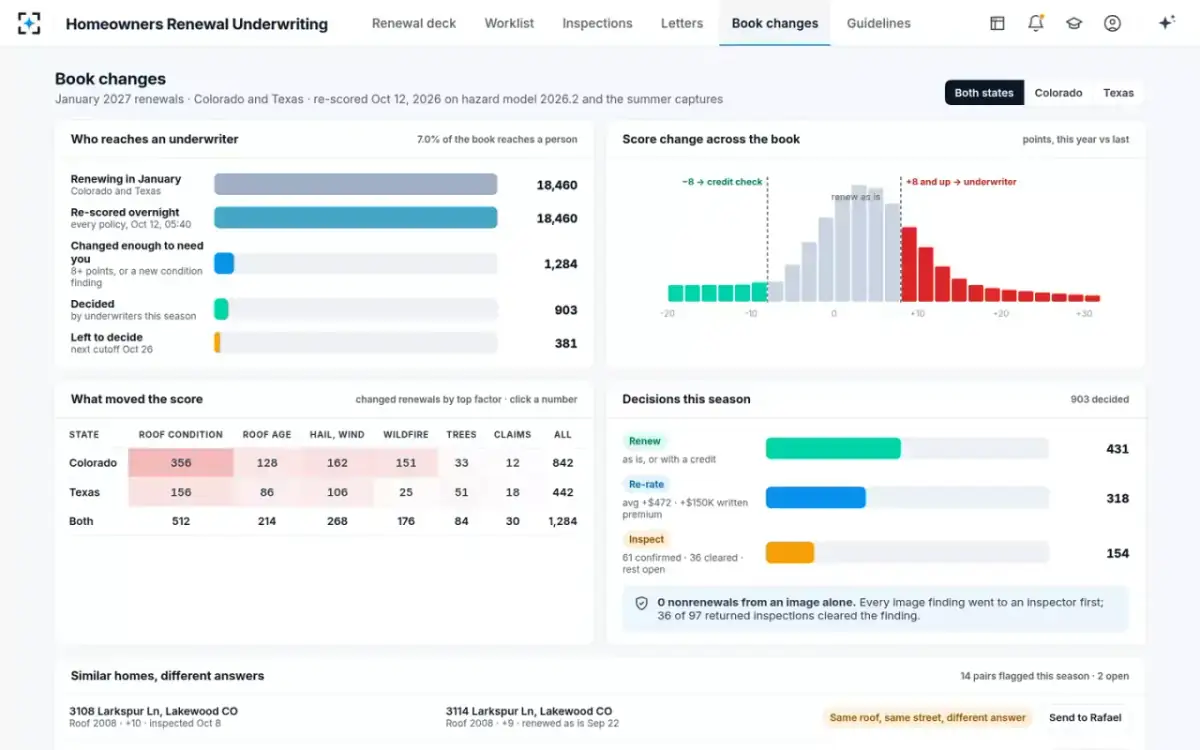Switch the state filter to Texas
This screenshot has width=1200, height=750.
[x=1118, y=93]
